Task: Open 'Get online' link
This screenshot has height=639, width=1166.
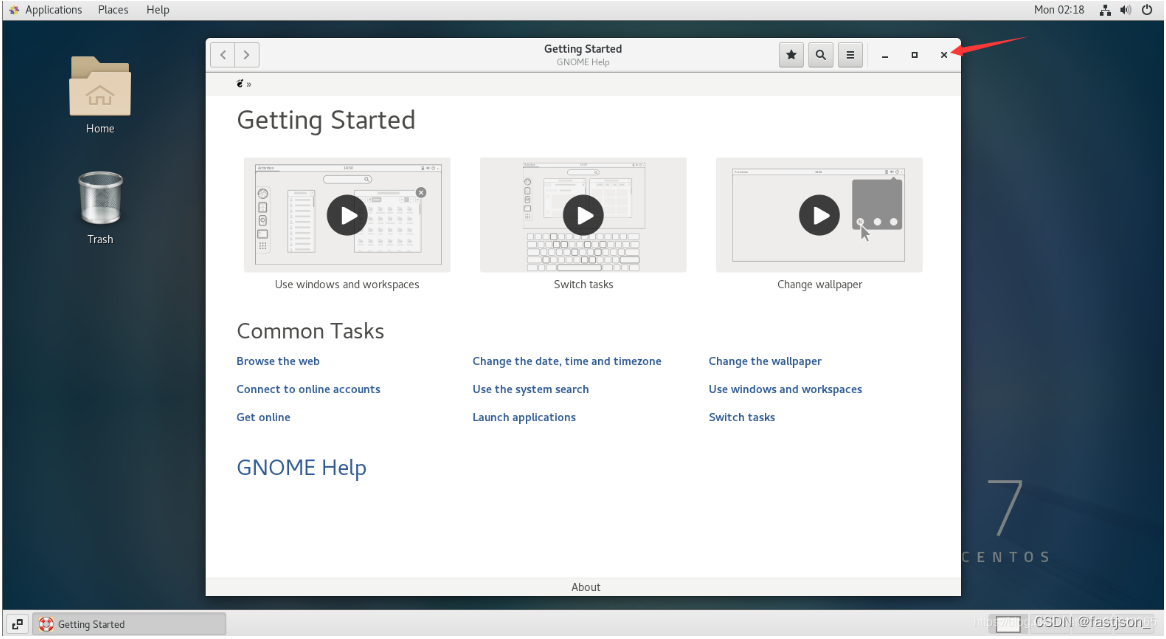Action: [x=263, y=417]
